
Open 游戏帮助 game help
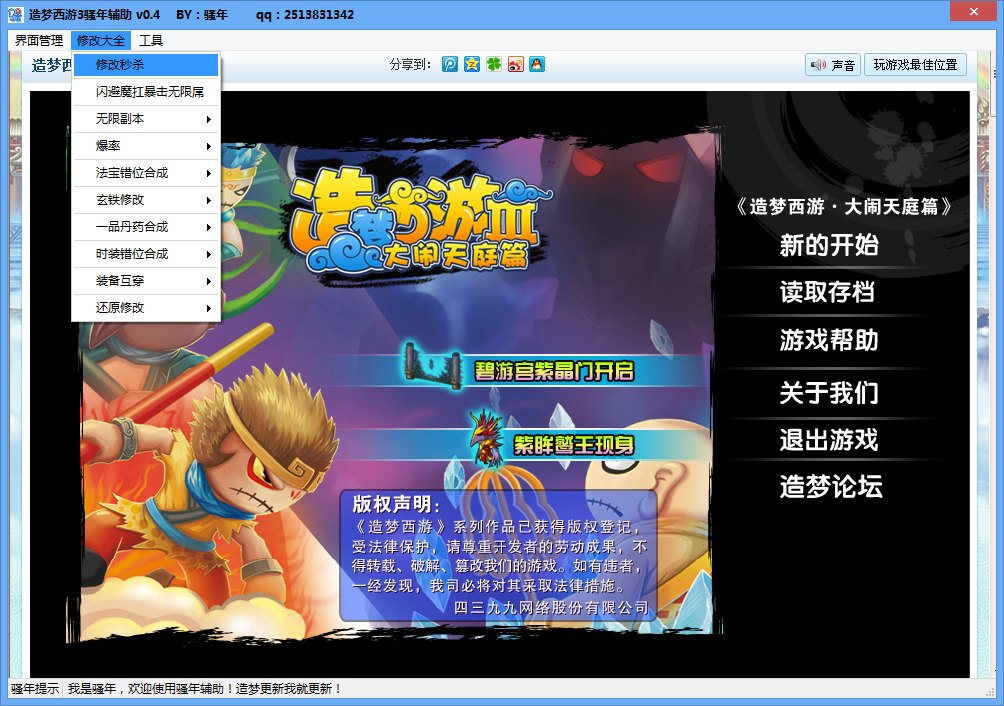829,340
